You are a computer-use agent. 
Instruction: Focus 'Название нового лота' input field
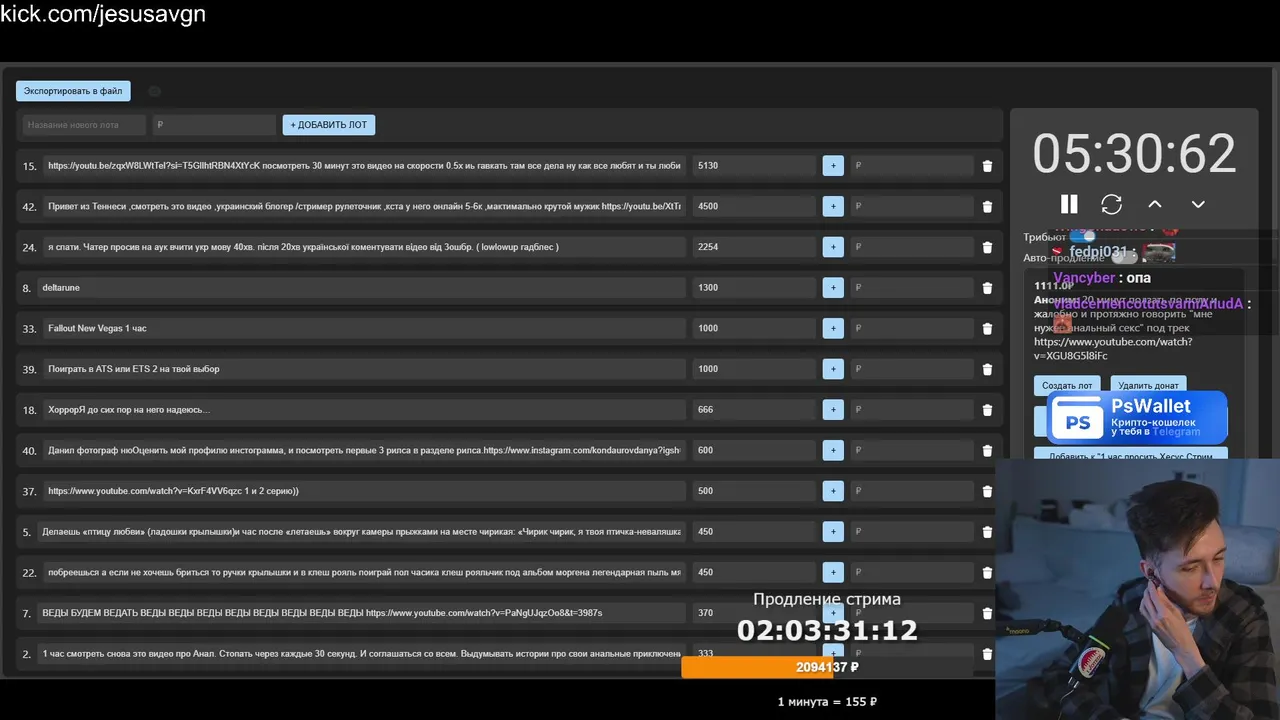coord(85,125)
